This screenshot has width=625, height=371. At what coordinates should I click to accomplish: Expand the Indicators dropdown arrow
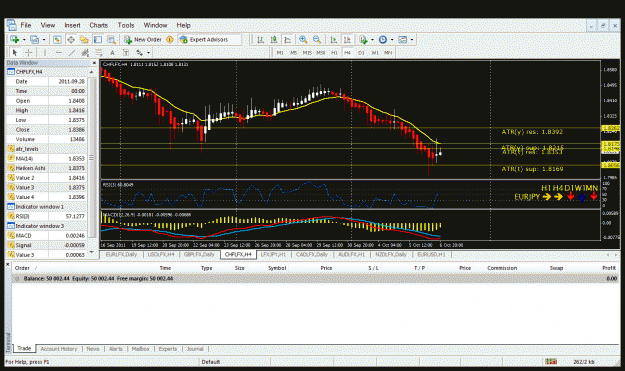pos(372,39)
